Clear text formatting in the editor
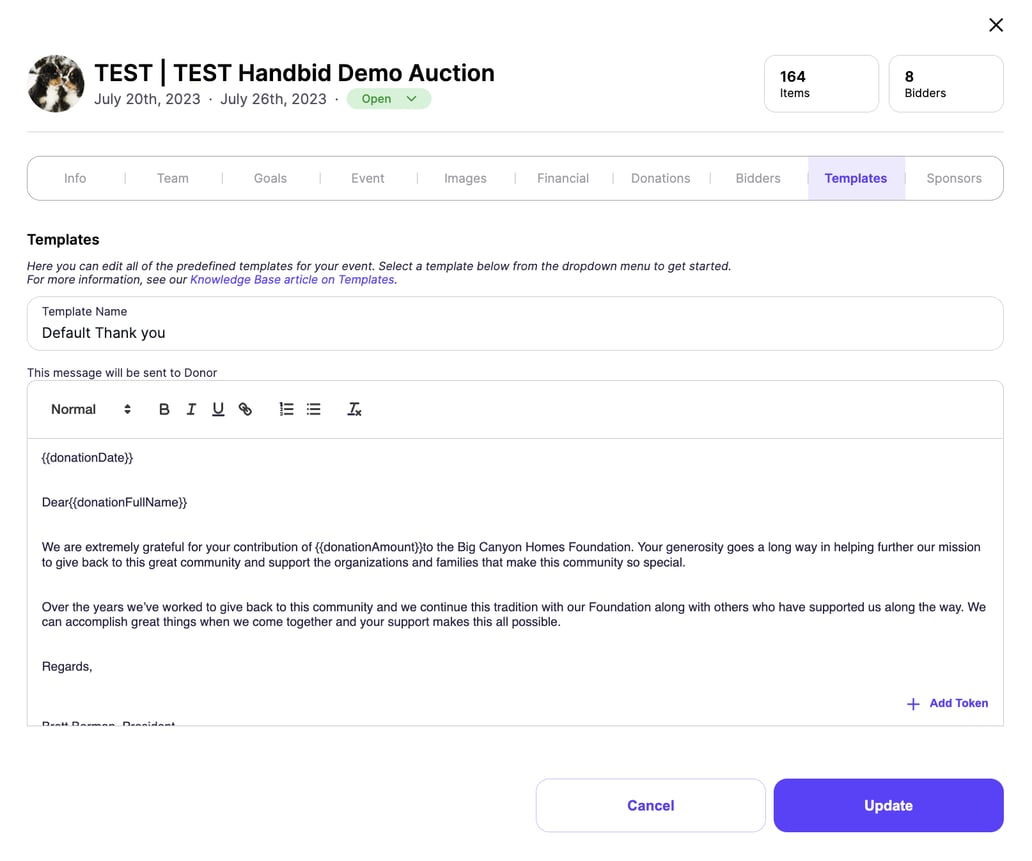Screen dimensions: 1032x861 354,409
